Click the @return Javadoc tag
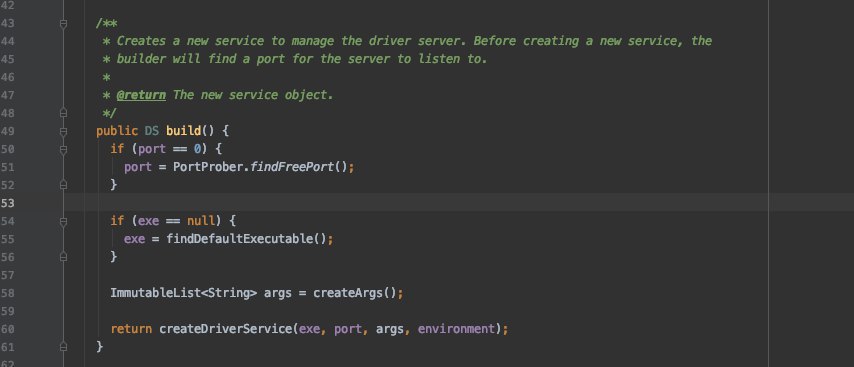The image size is (854, 367). coord(141,95)
